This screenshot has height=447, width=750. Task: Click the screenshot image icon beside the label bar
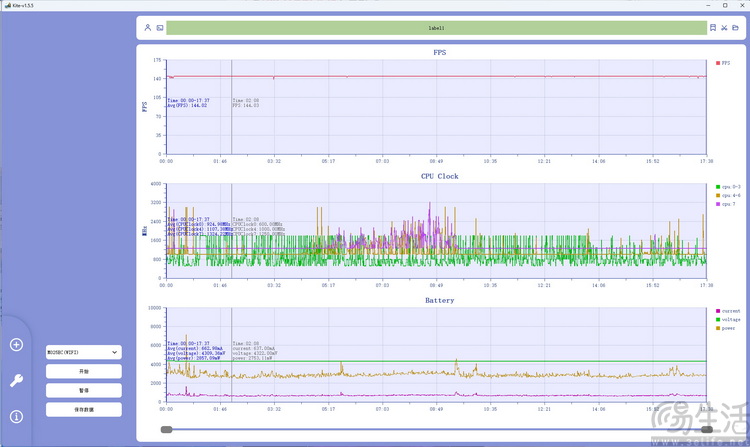[x=160, y=28]
